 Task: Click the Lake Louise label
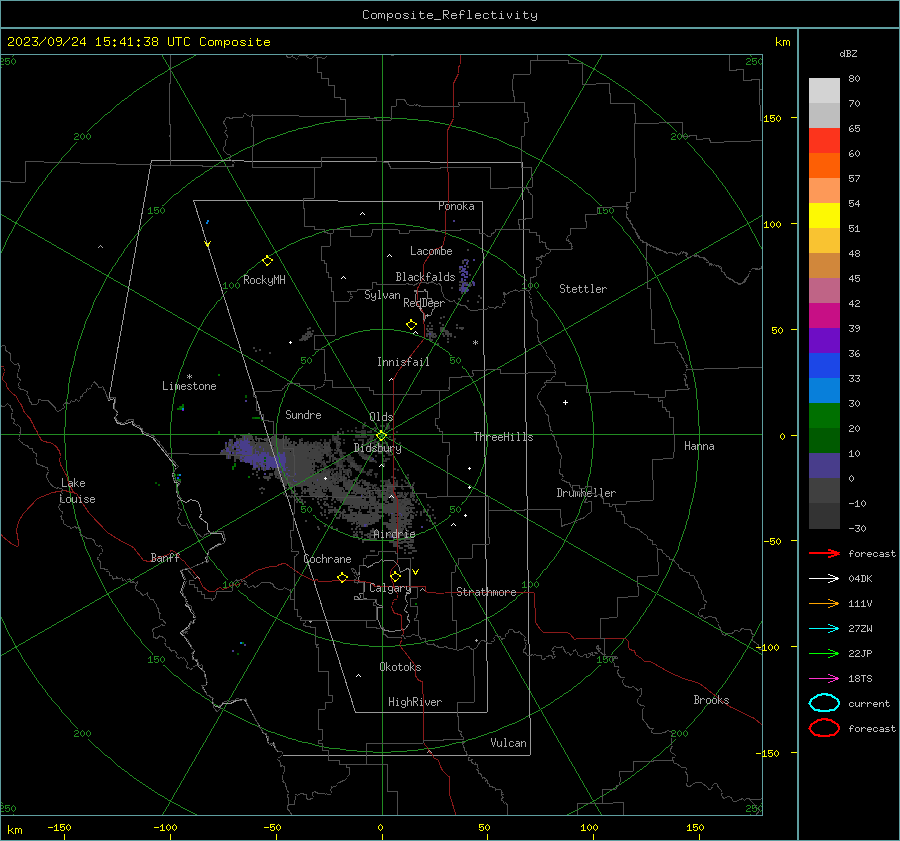[77, 491]
